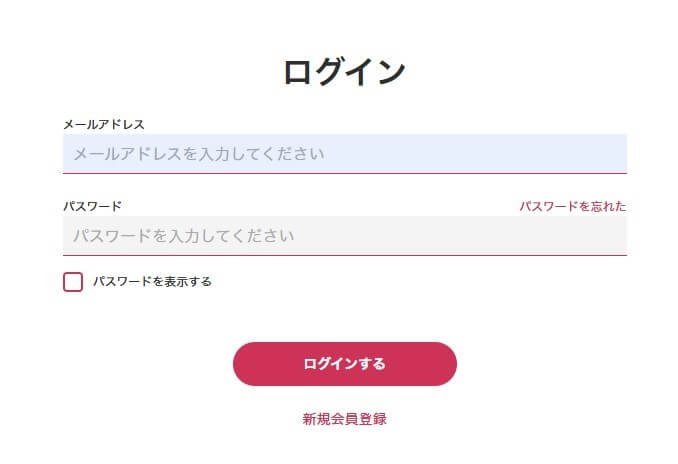Start password recovery via the forgot password link
This screenshot has width=678, height=464.
click(x=572, y=206)
